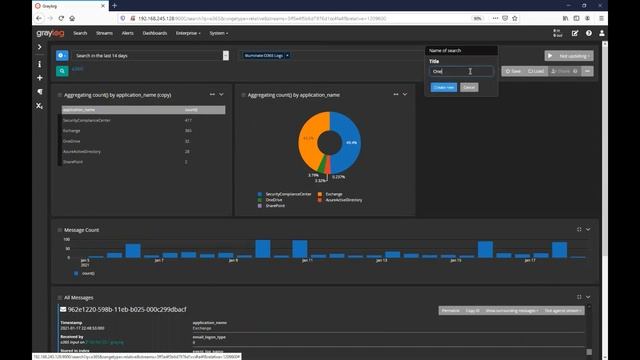The width and height of the screenshot is (640, 360).
Task: Click the Share search button
Action: [564, 71]
